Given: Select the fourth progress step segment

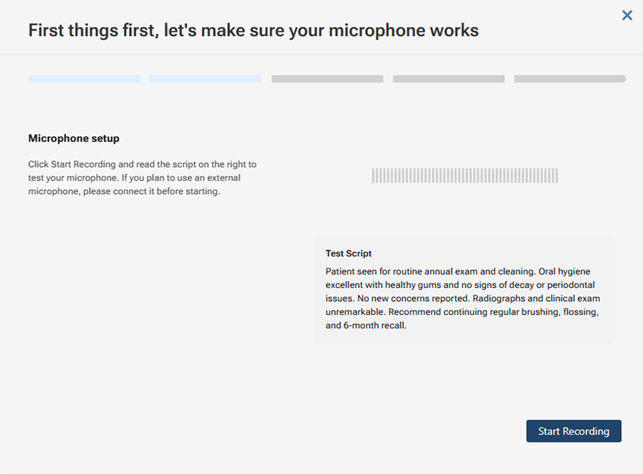Looking at the screenshot, I should [x=448, y=79].
